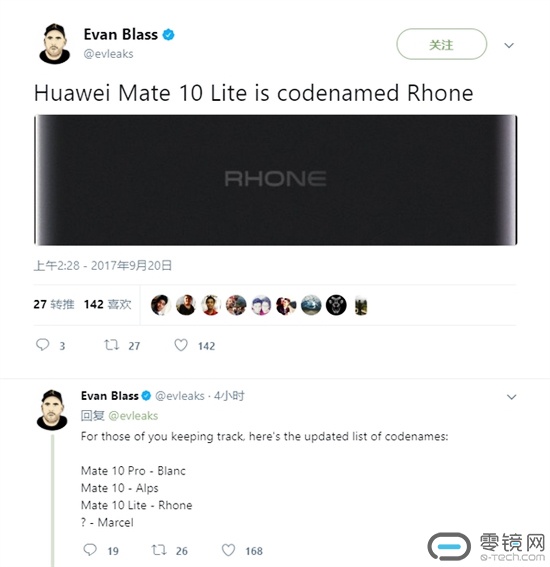
Task: View the 142 喜欢 likes list
Action: 107,304
